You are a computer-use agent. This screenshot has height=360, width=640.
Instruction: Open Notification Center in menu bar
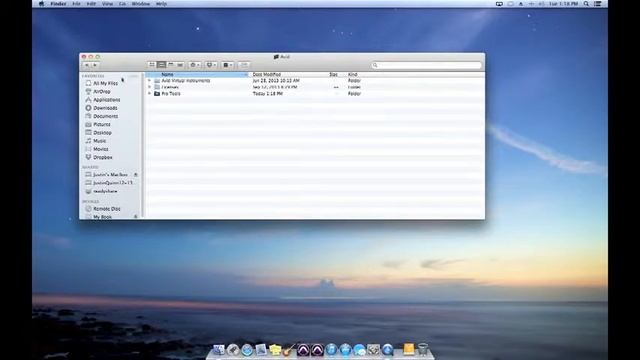[x=598, y=4]
